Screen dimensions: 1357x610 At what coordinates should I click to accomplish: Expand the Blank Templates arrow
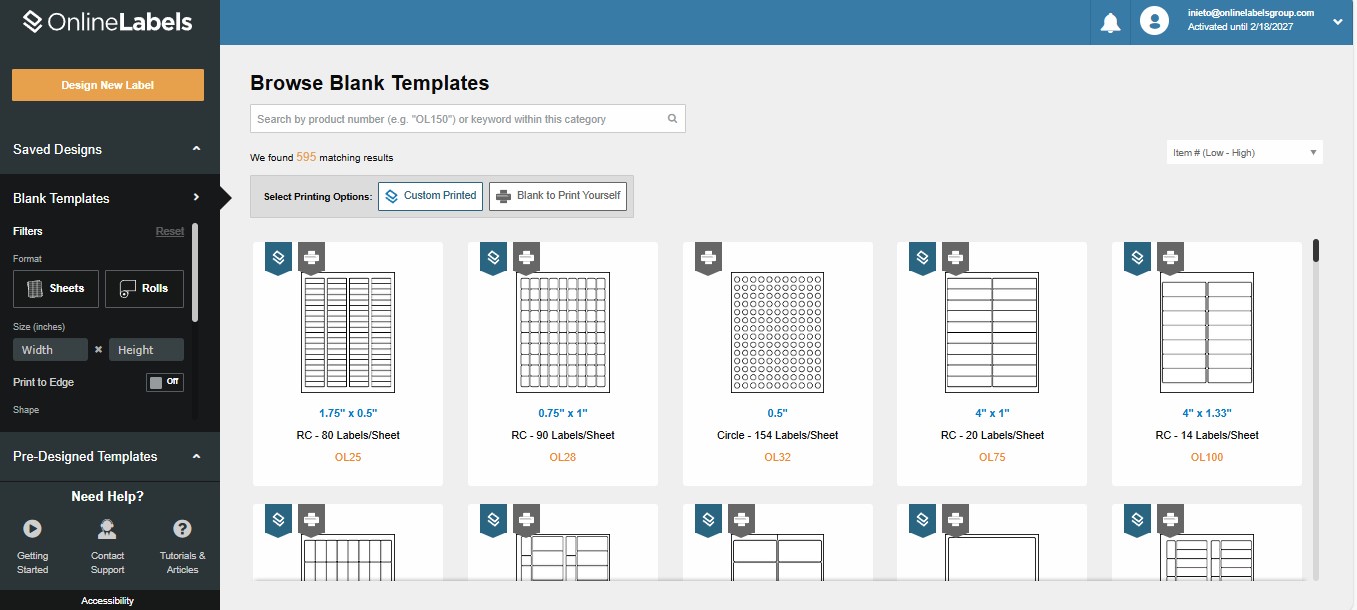(196, 198)
